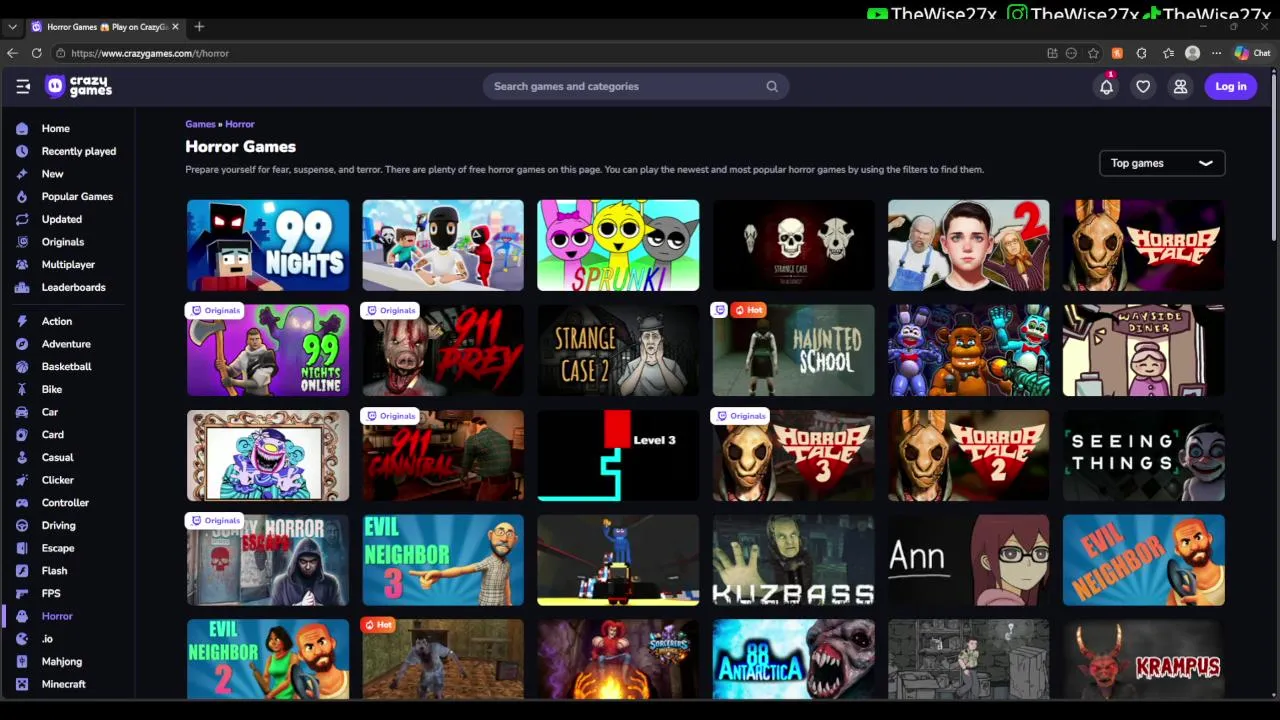Focus the Search games and categories field
Screen dimensions: 1280x720
pos(636,86)
